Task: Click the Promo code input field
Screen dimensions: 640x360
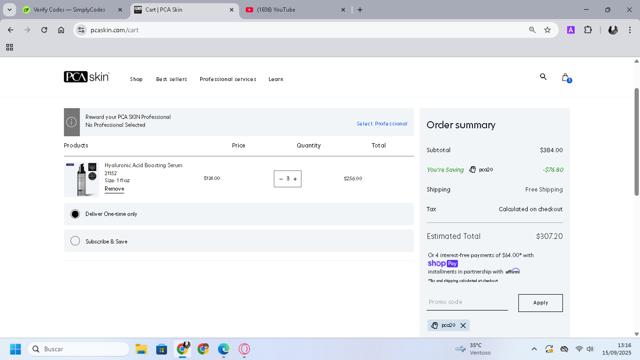Action: coord(467,302)
